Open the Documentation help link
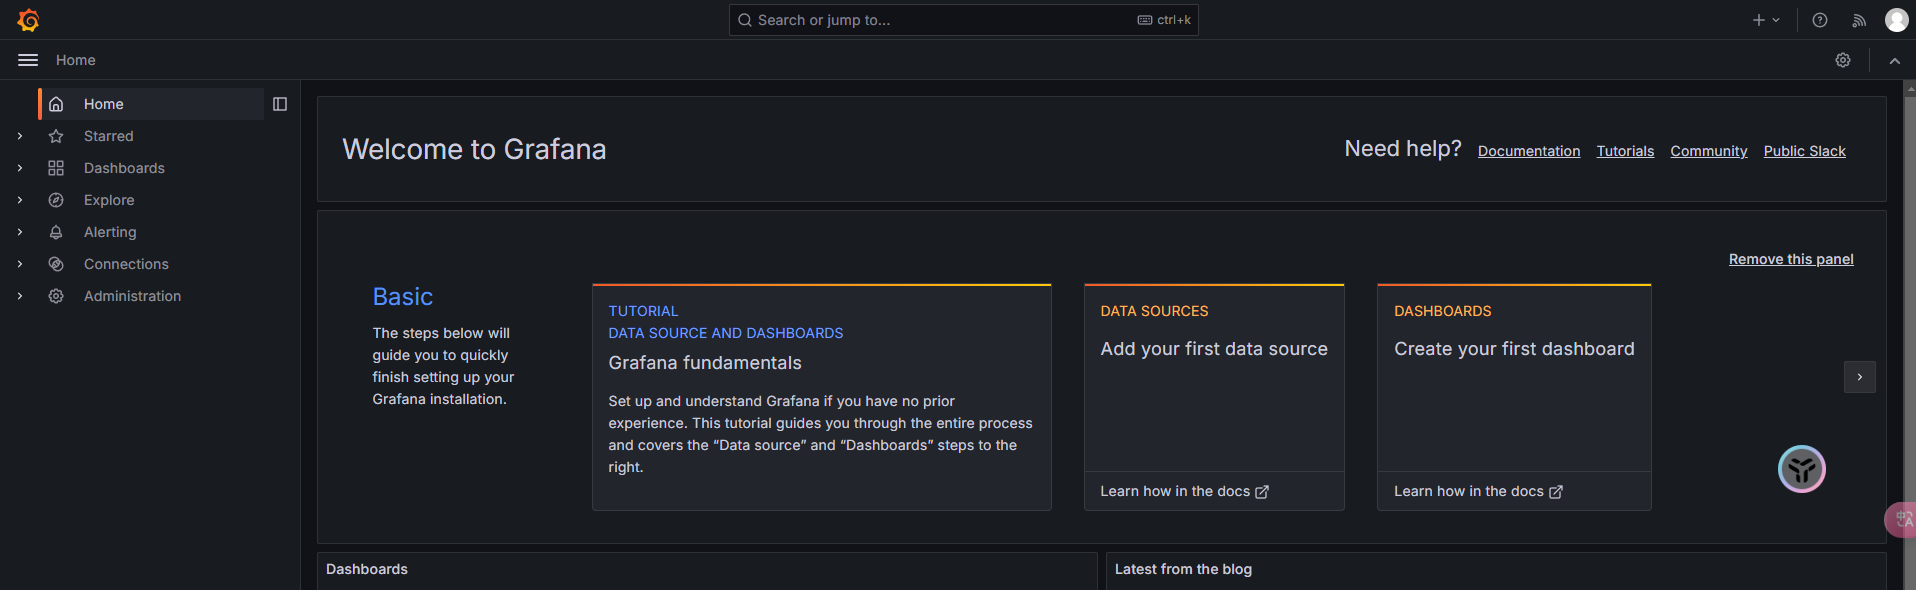 pos(1528,151)
